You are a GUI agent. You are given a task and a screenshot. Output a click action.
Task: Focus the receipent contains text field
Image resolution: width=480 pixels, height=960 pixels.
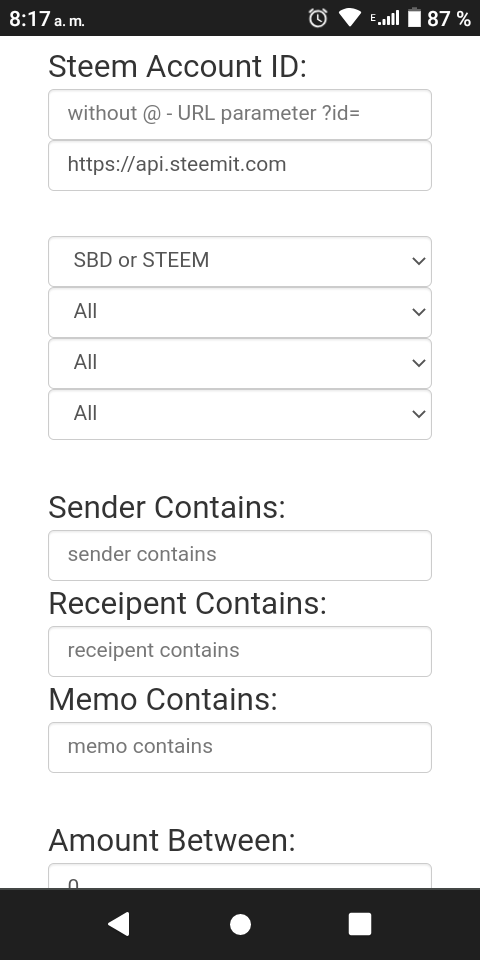click(240, 651)
